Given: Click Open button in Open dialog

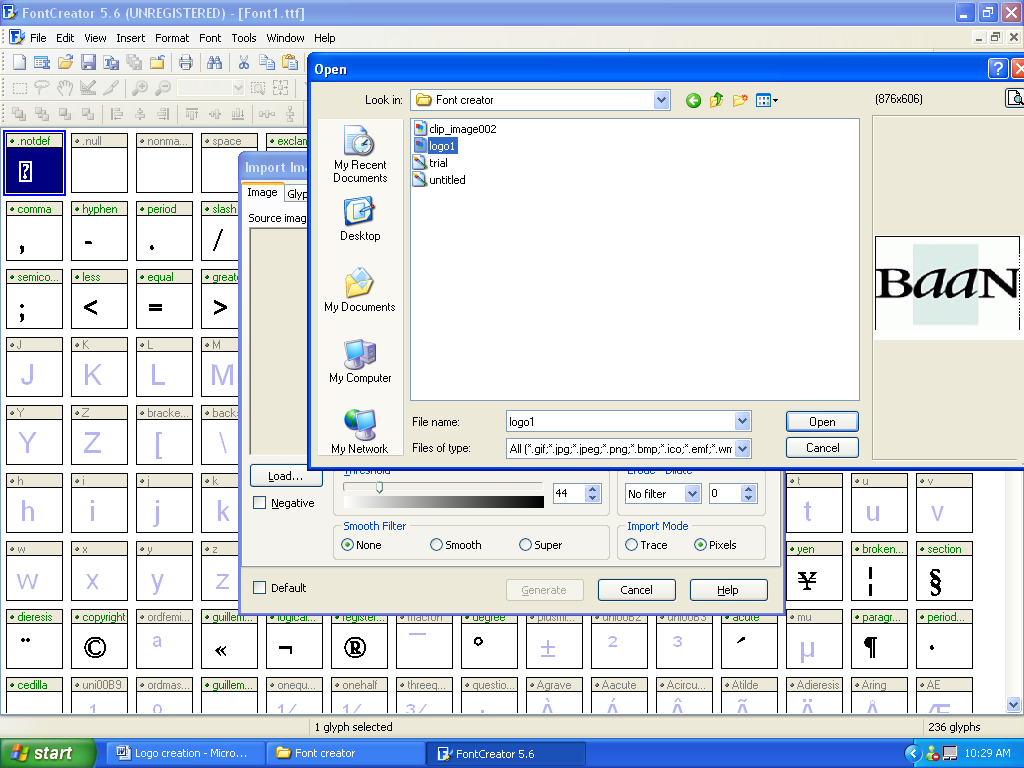Looking at the screenshot, I should coord(822,422).
